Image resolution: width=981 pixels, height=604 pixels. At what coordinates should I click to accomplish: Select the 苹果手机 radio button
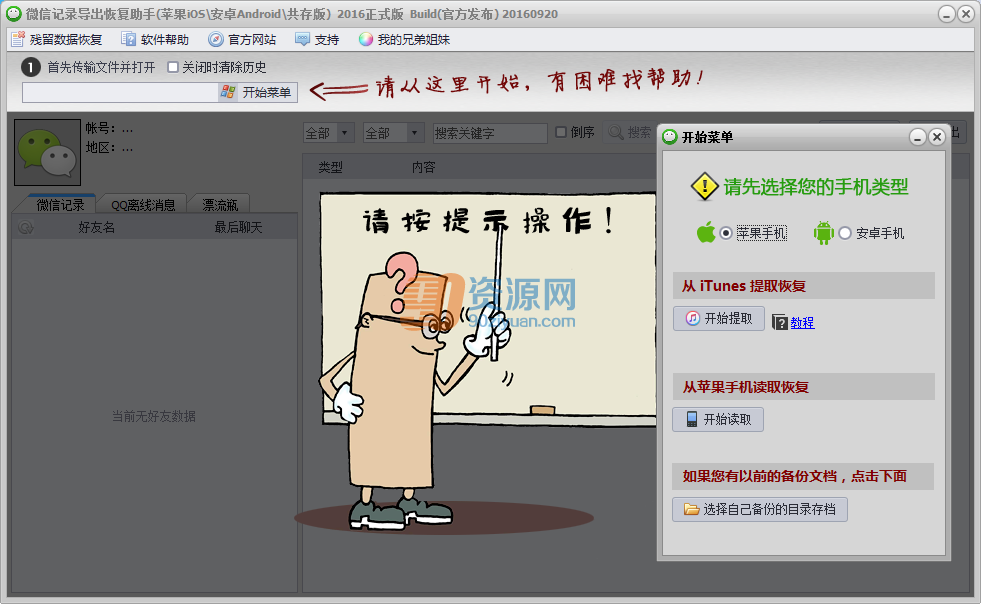pyautogui.click(x=726, y=233)
